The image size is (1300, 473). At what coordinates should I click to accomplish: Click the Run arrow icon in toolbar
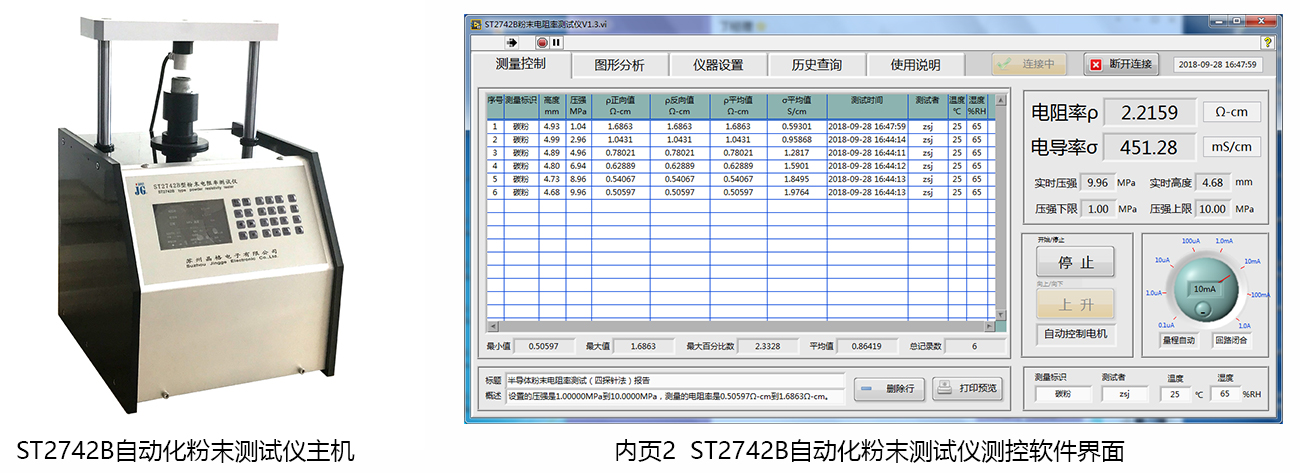click(511, 43)
